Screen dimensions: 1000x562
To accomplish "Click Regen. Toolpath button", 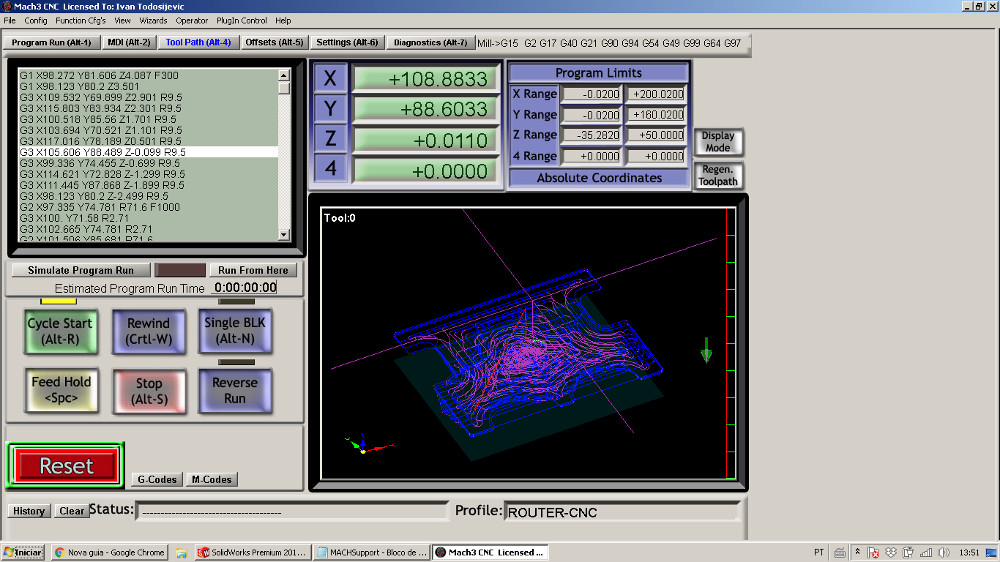I will (717, 175).
